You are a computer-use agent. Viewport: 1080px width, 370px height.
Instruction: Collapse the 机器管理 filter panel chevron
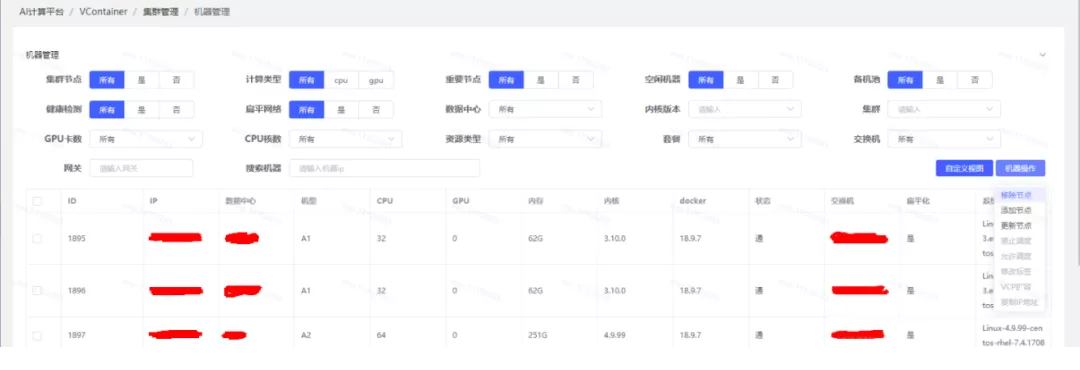tap(1043, 54)
